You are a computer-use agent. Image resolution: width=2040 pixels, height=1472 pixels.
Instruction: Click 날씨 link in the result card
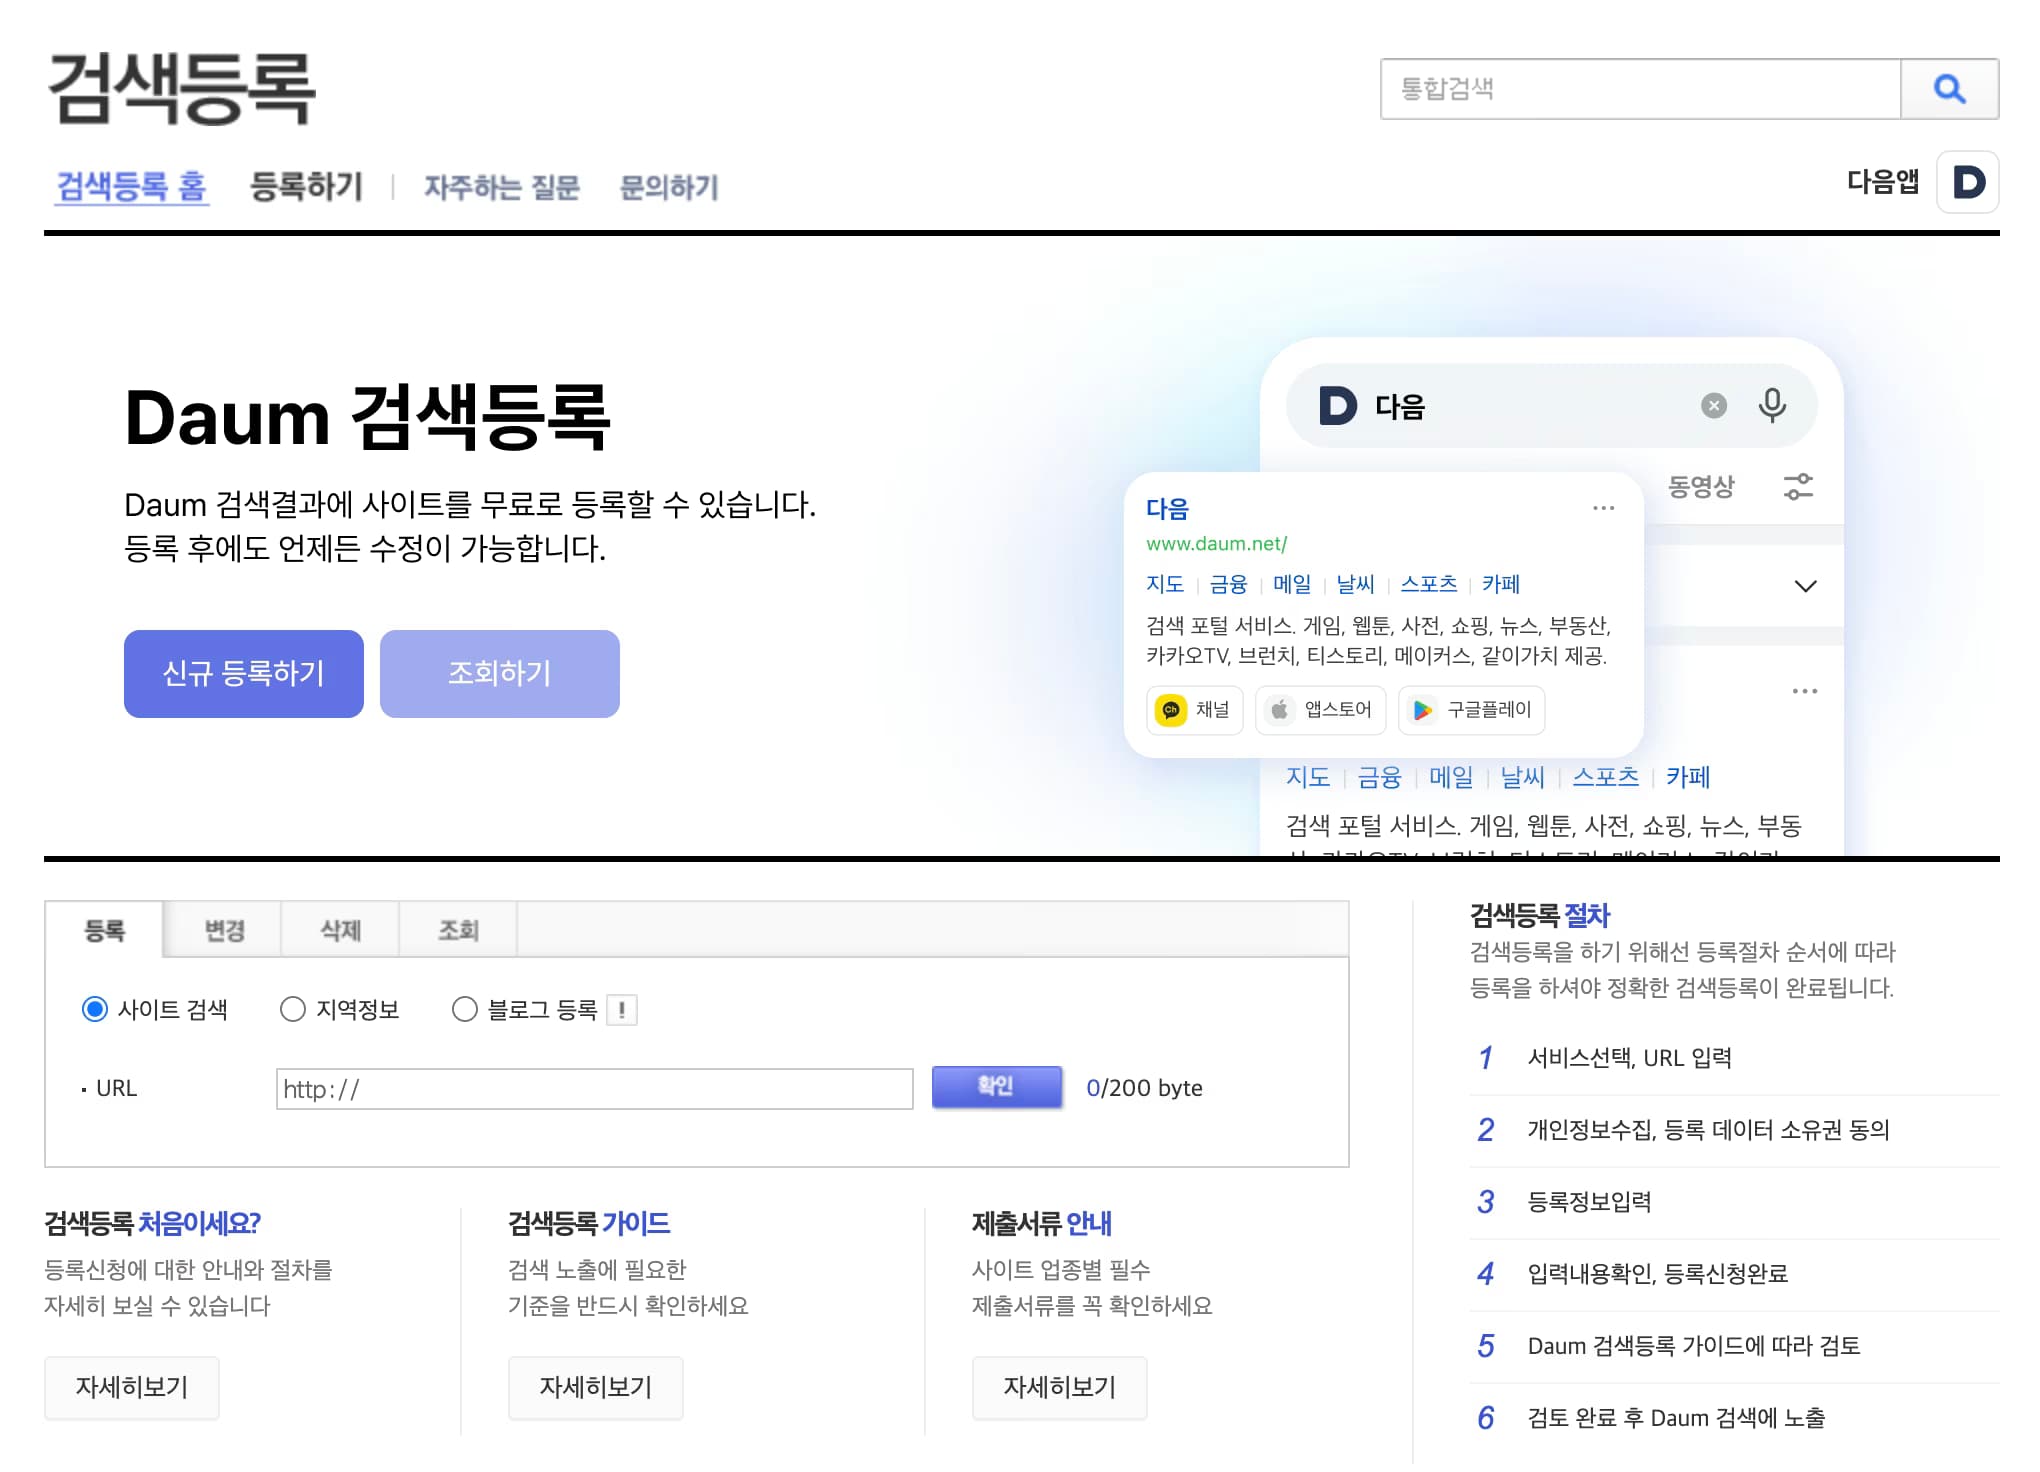pos(1356,584)
